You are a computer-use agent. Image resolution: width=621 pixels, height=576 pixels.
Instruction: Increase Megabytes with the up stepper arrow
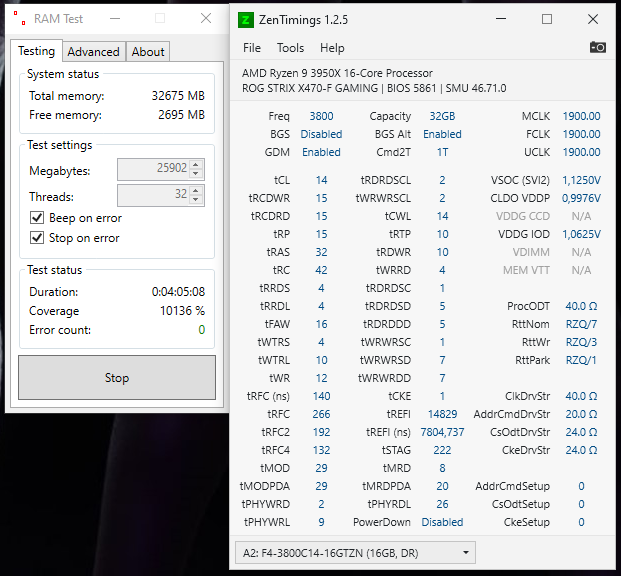pyautogui.click(x=196, y=164)
